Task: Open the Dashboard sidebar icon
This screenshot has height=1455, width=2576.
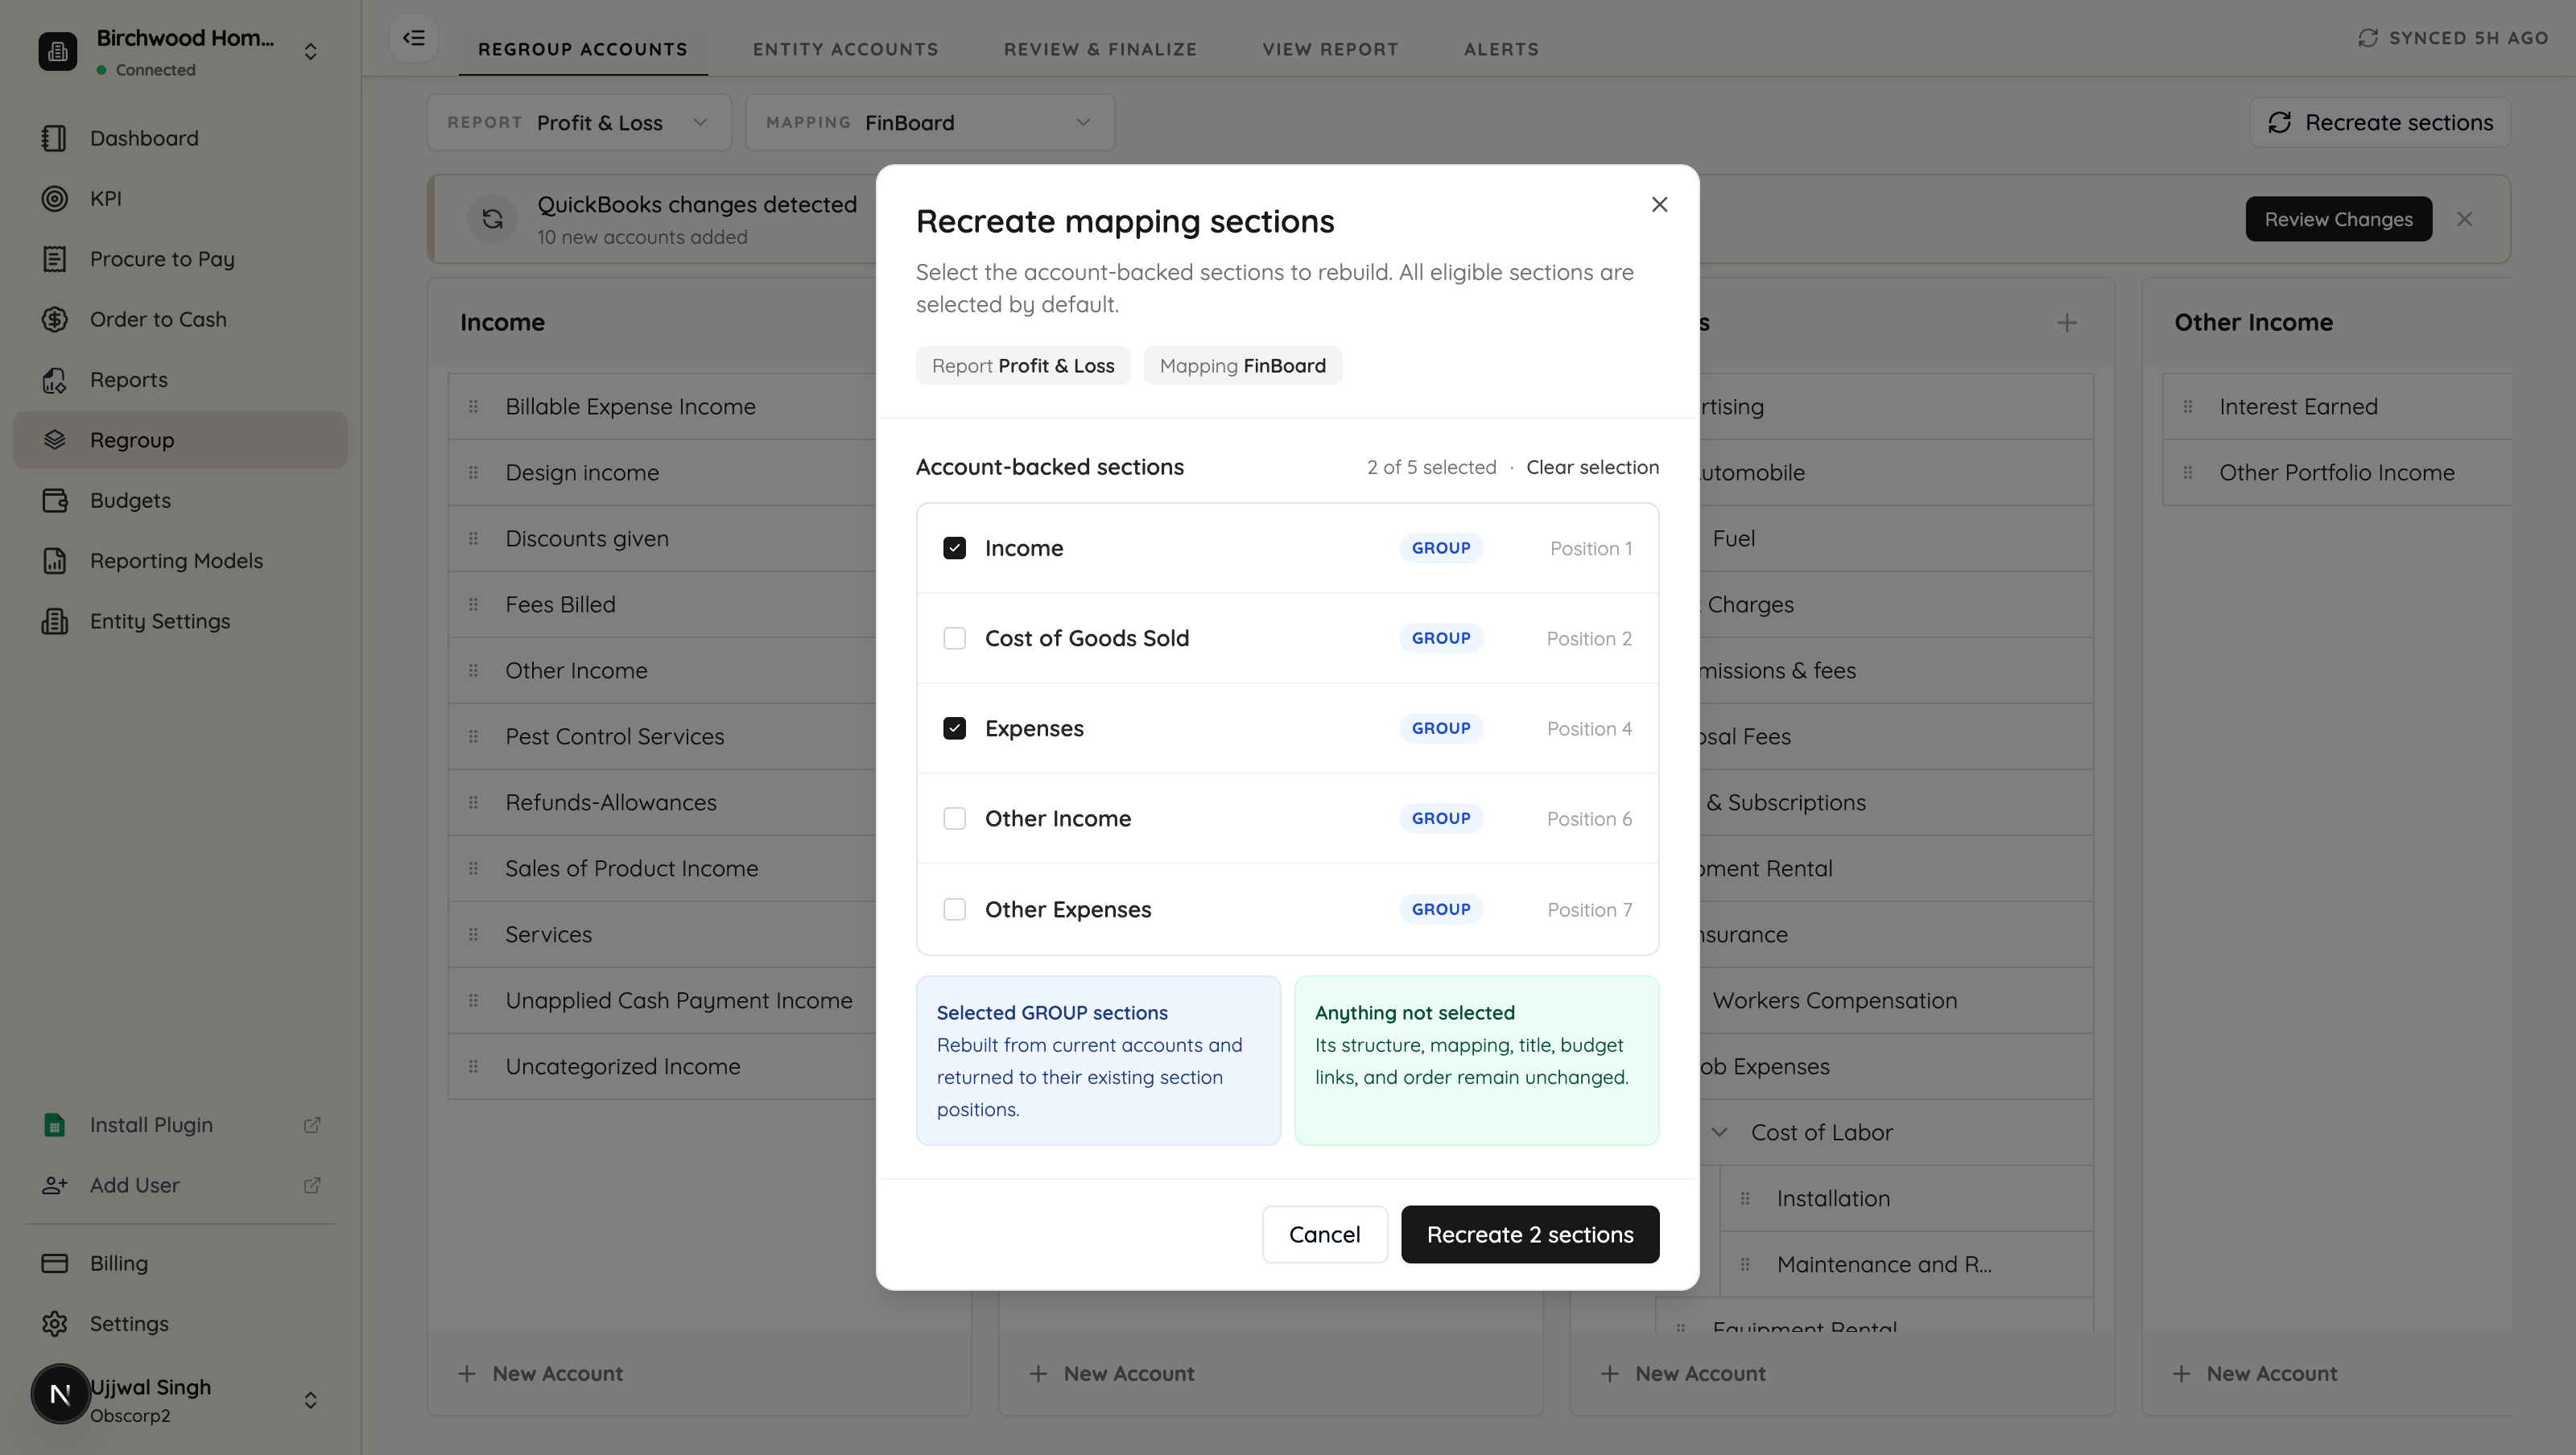Action: (x=54, y=138)
